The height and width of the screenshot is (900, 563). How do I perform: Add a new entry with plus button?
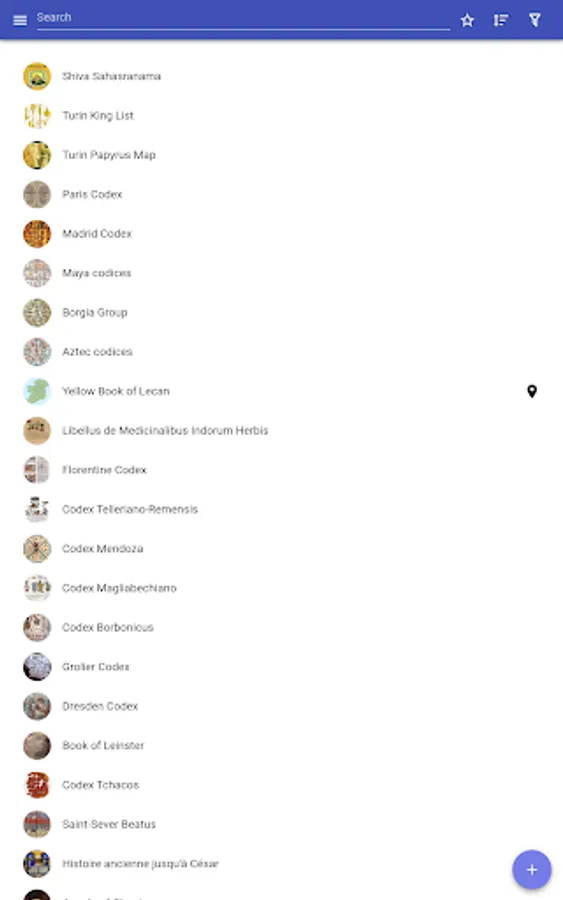[x=532, y=869]
